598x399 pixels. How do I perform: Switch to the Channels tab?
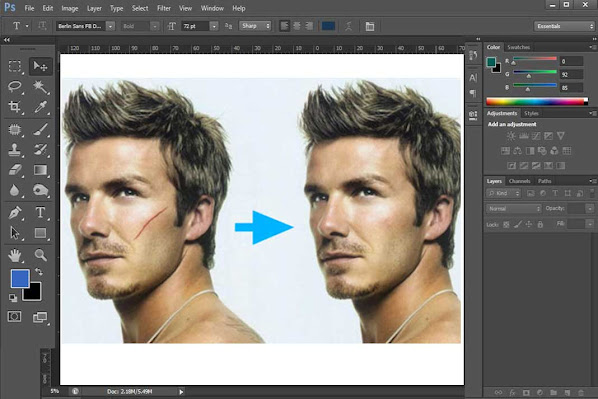point(519,181)
